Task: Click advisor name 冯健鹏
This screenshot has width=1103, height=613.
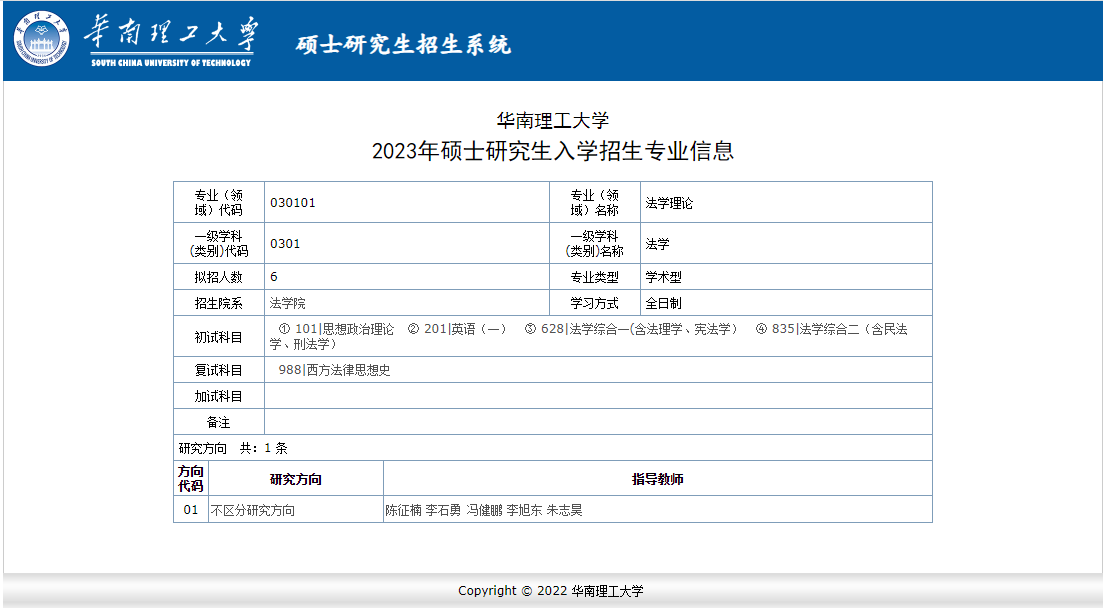Action: (484, 510)
